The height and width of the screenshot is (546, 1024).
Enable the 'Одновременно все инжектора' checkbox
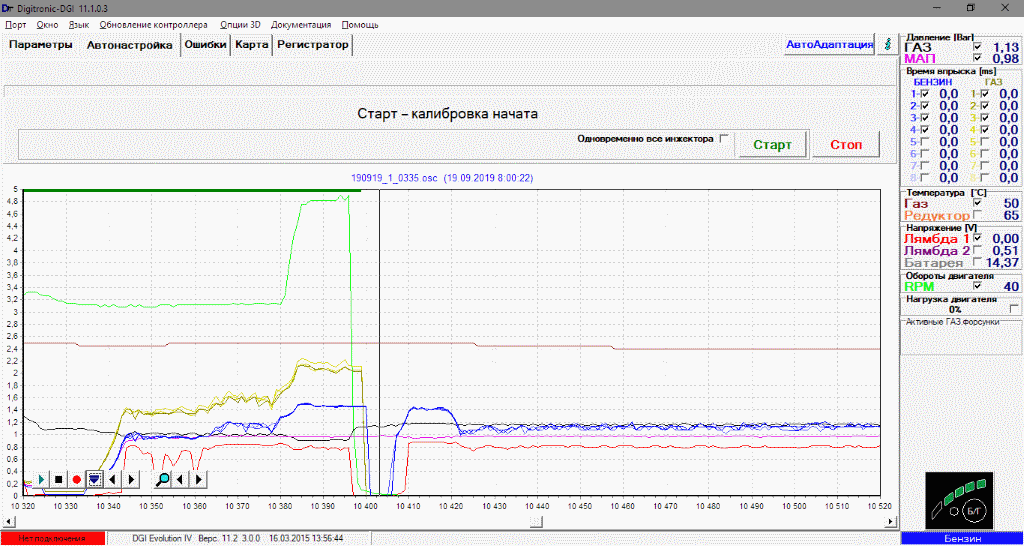point(725,139)
